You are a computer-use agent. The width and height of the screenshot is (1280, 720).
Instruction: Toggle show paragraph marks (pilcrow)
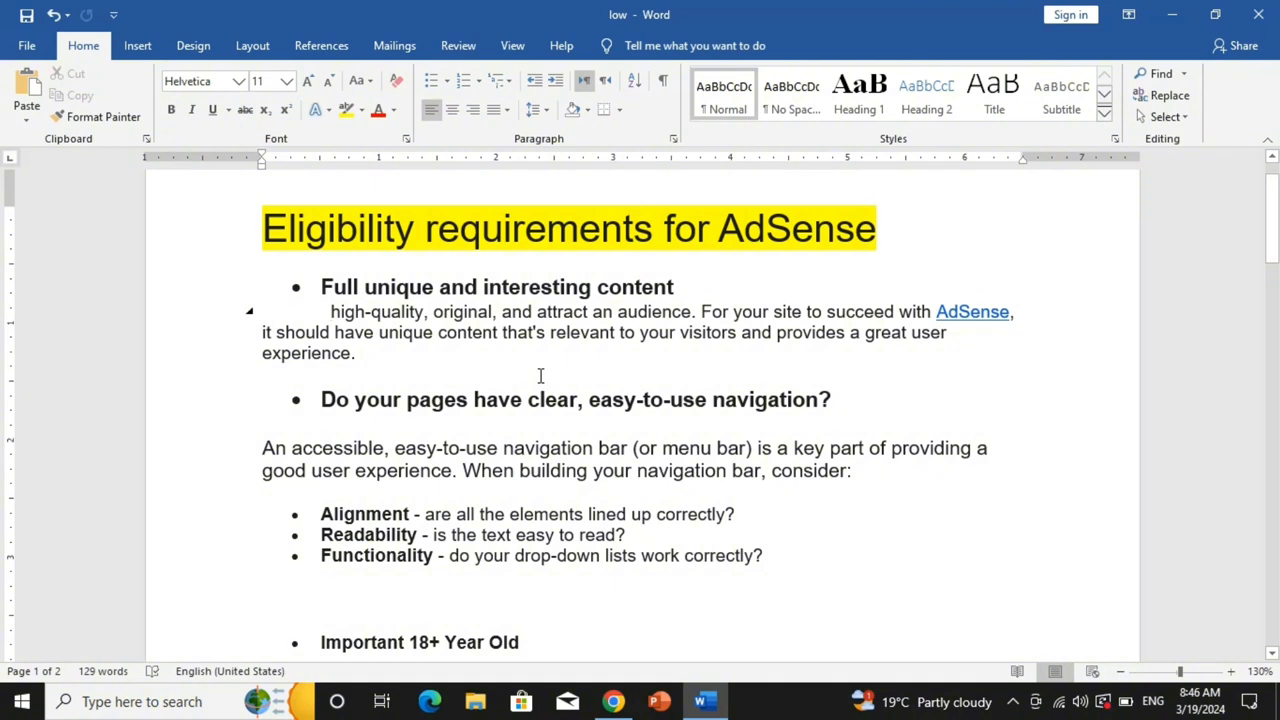pos(662,81)
